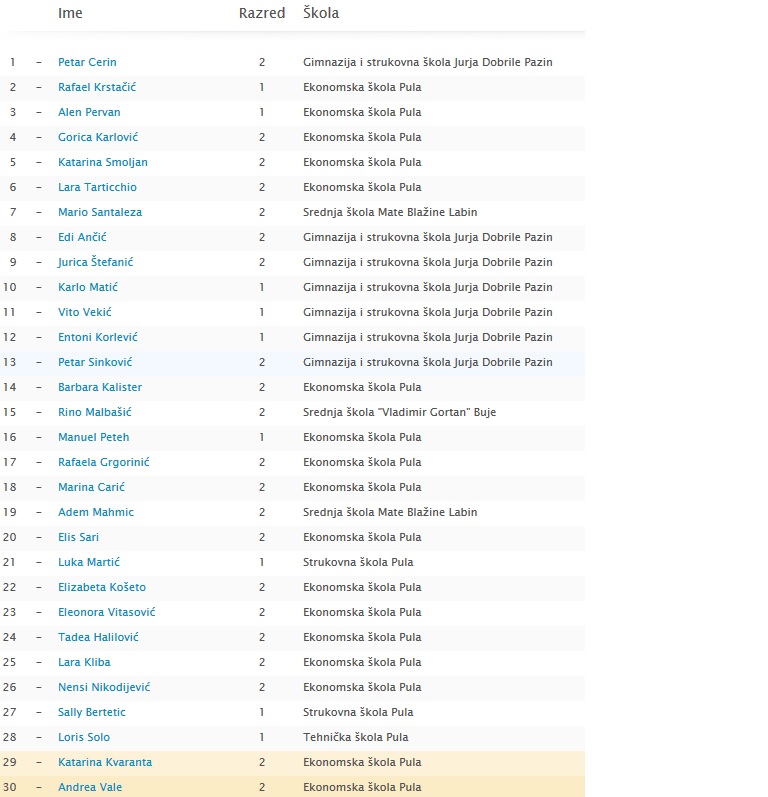Select the Petar Sinković link
768x797 pixels.
click(x=95, y=362)
